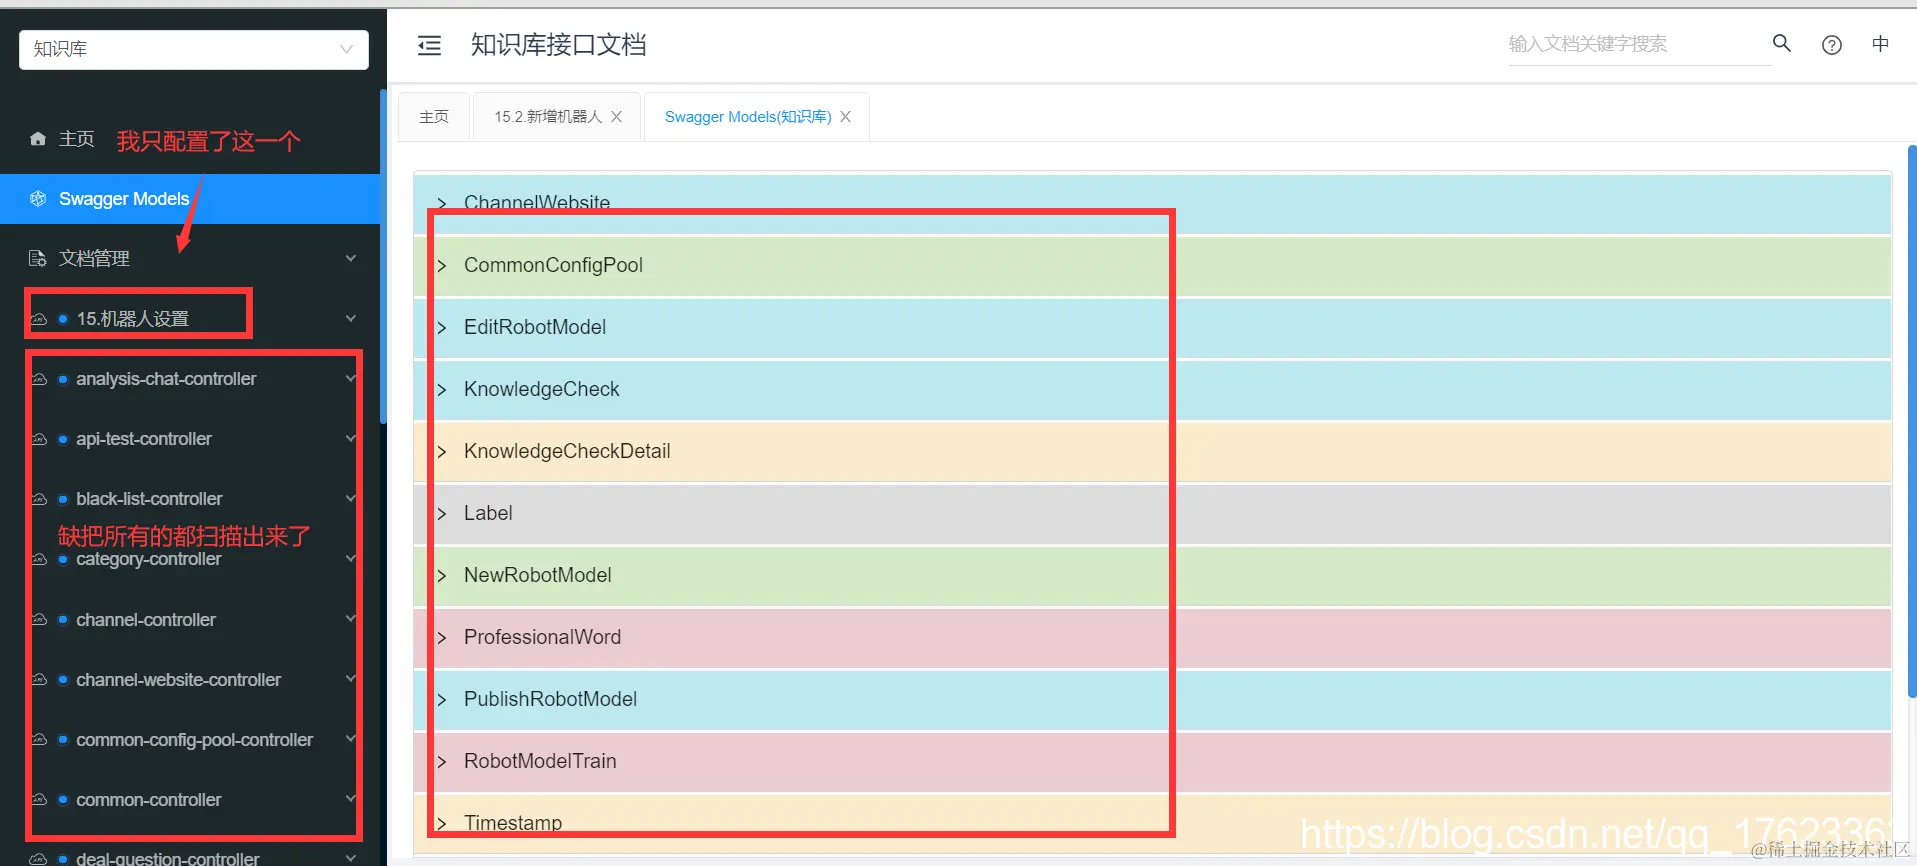1917x866 pixels.
Task: Click the icon beside 15.机器人设置
Action: pyautogui.click(x=39, y=319)
